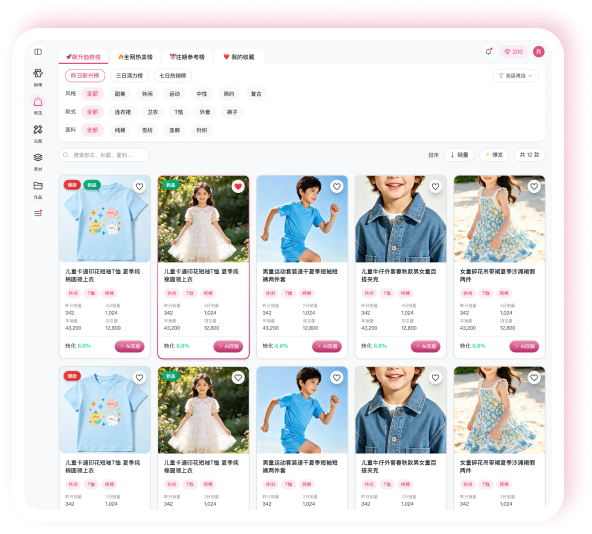Select the 三日潜力榜 ranking pill
This screenshot has height=534, width=592.
pyautogui.click(x=129, y=76)
